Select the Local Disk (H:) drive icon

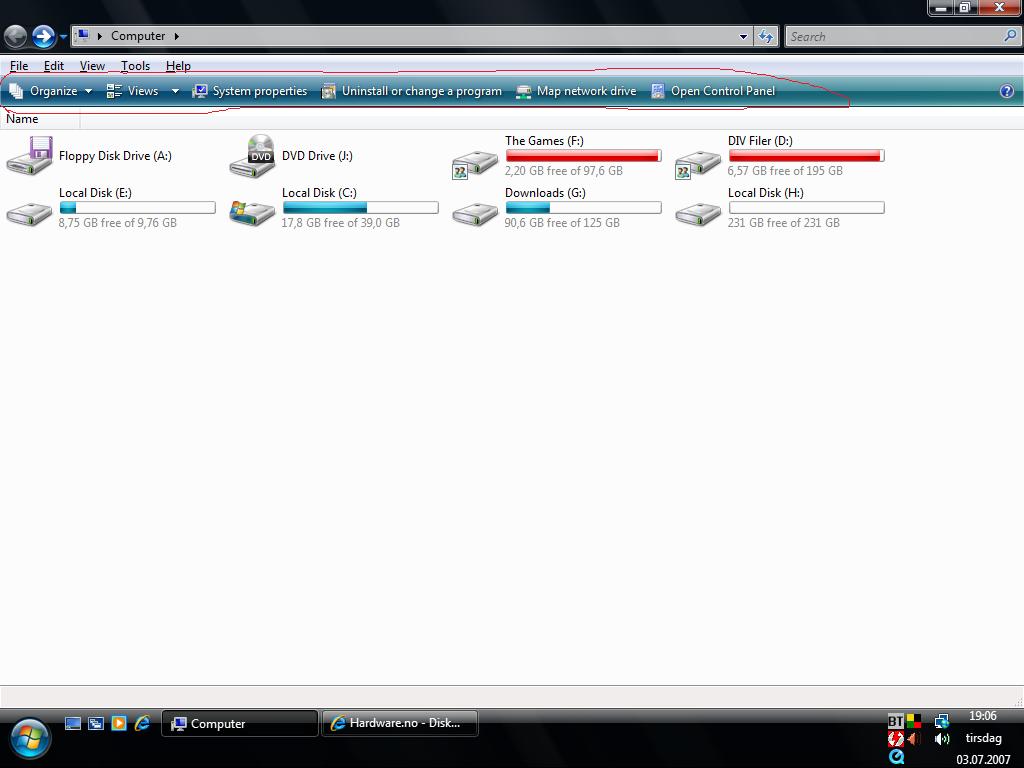click(697, 214)
